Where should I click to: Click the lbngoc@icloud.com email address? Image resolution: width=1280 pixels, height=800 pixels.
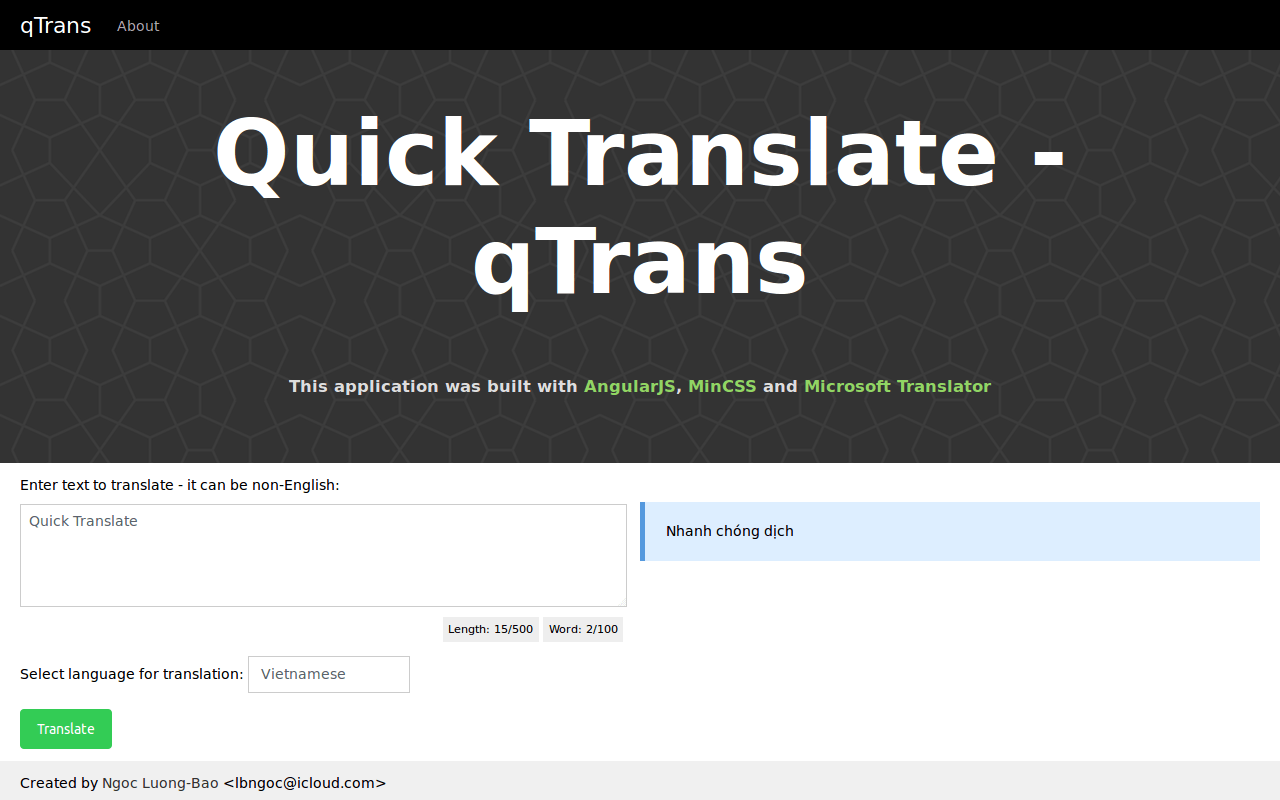(304, 783)
